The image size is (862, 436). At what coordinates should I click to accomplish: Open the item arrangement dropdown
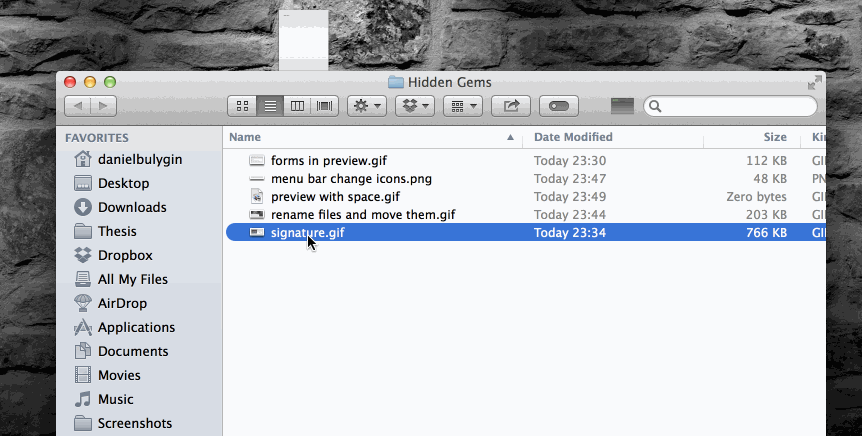tap(463, 105)
